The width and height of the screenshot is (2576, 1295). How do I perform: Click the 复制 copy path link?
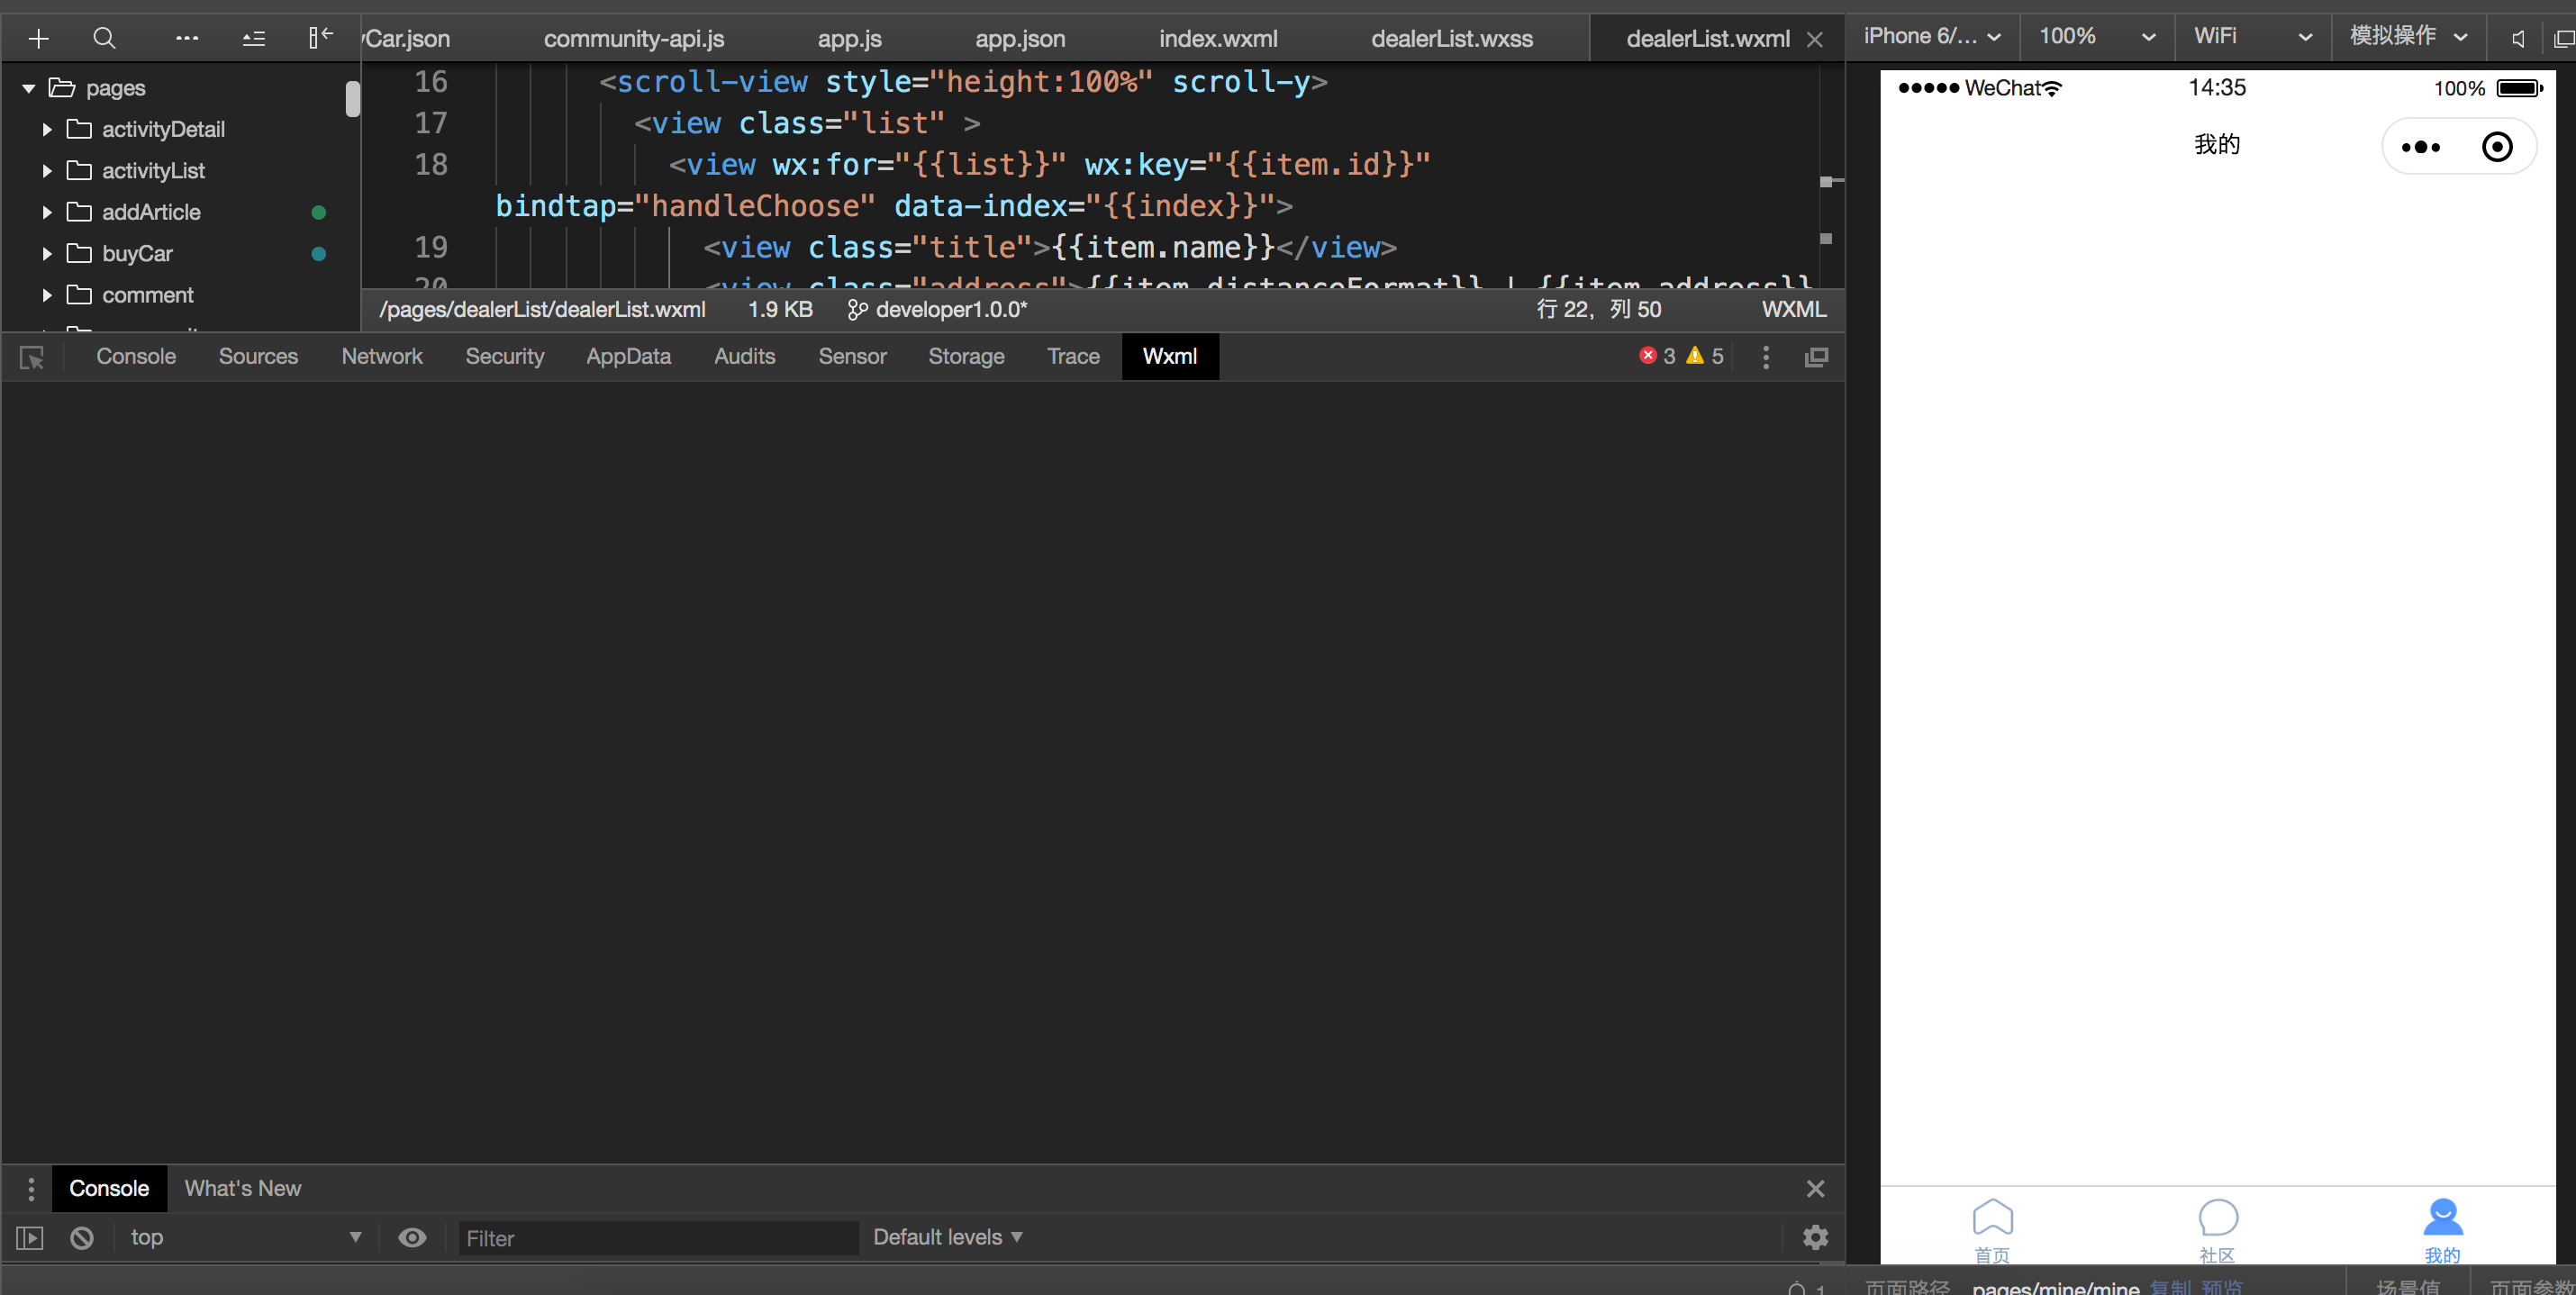click(2170, 1287)
